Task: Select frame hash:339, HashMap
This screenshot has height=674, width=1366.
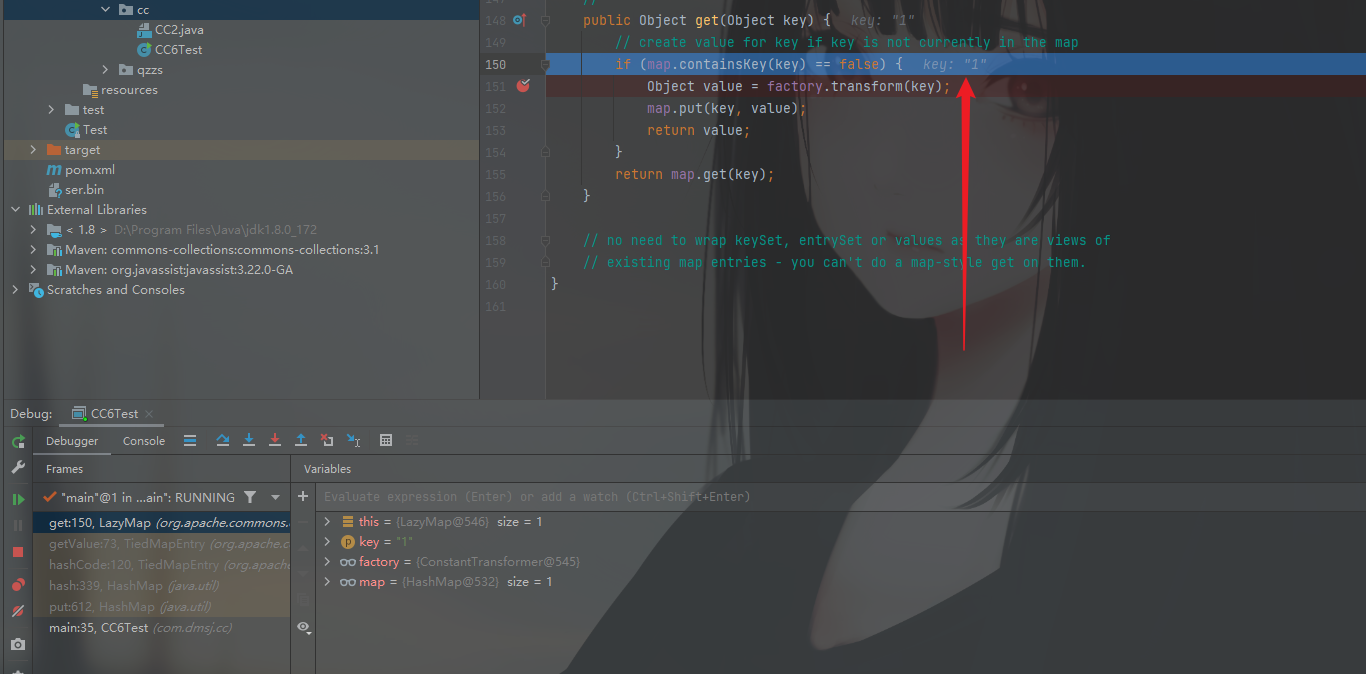Action: (x=162, y=586)
